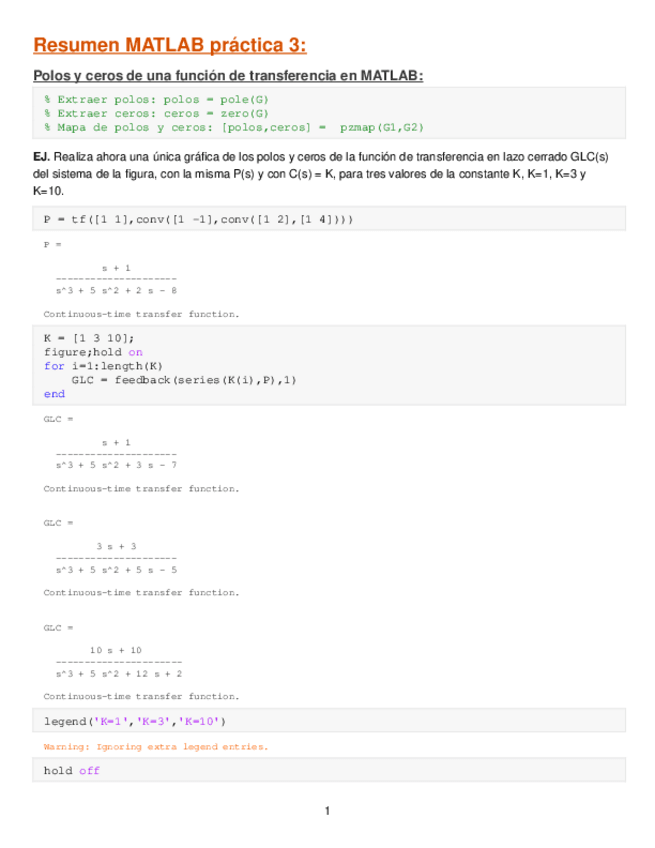Click the first GLC output with s + 1
655x848 pixels.
coord(116,454)
